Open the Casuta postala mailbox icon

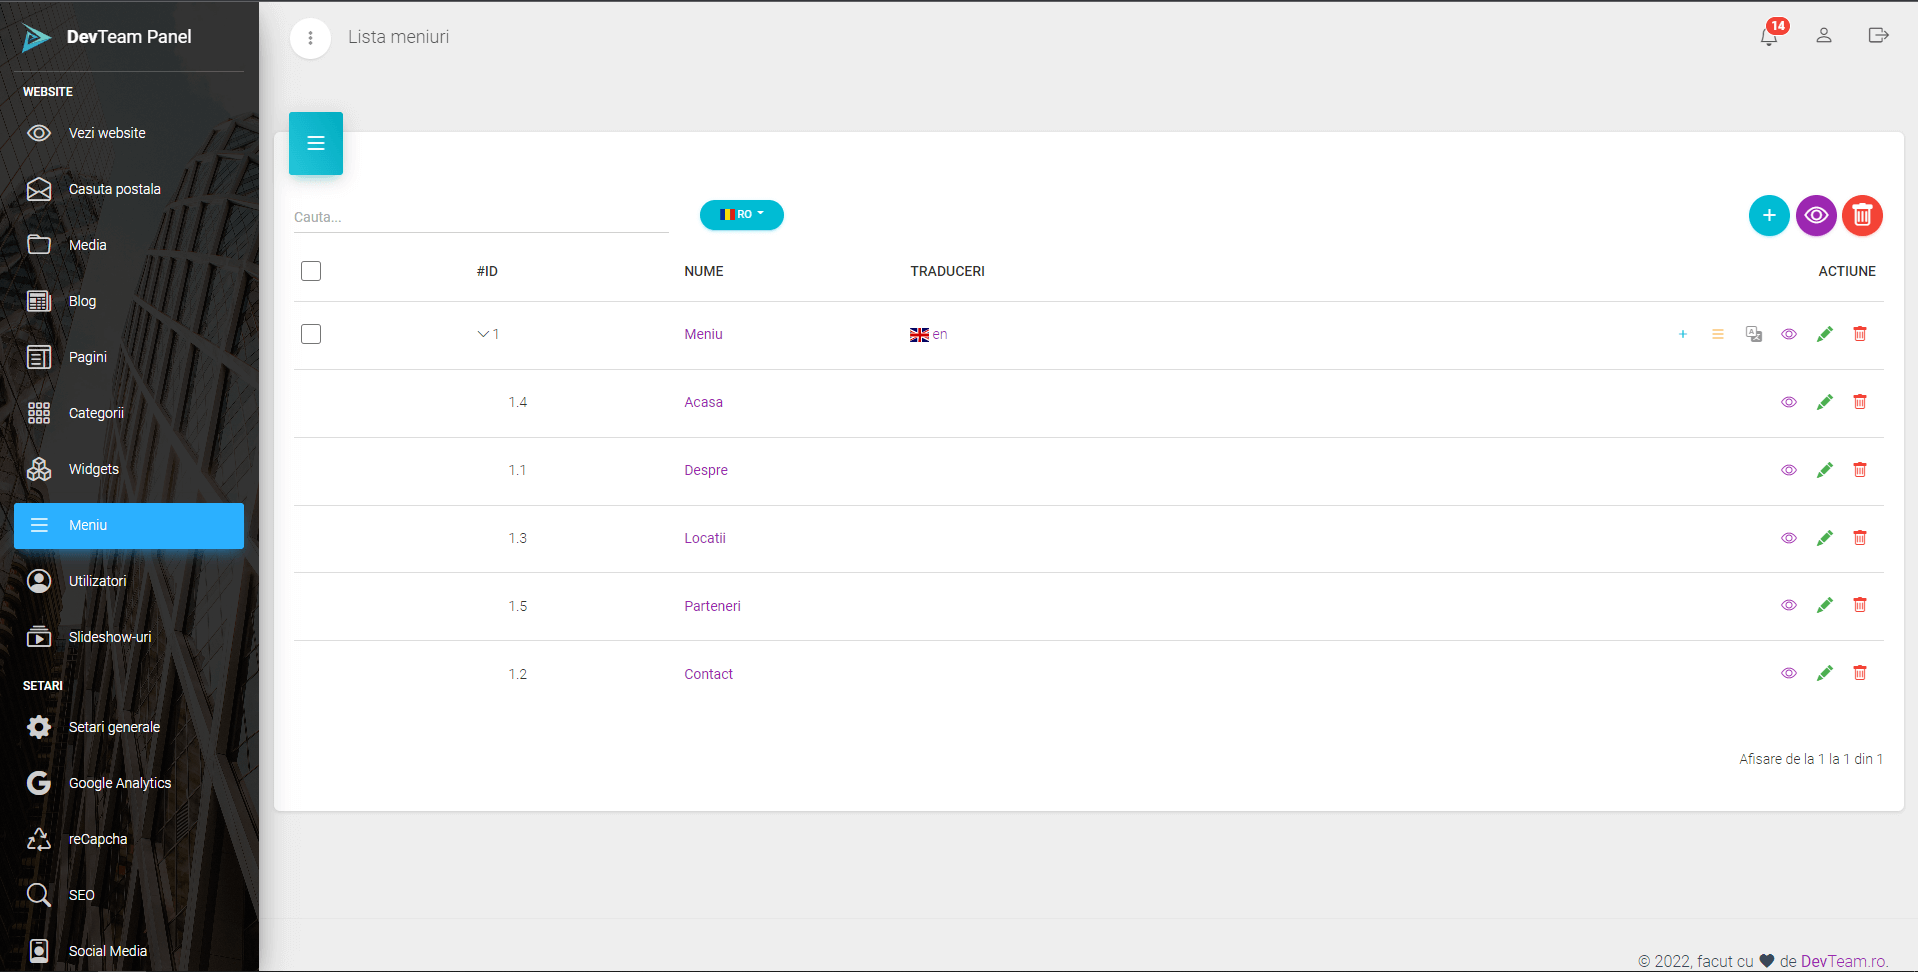(x=39, y=188)
